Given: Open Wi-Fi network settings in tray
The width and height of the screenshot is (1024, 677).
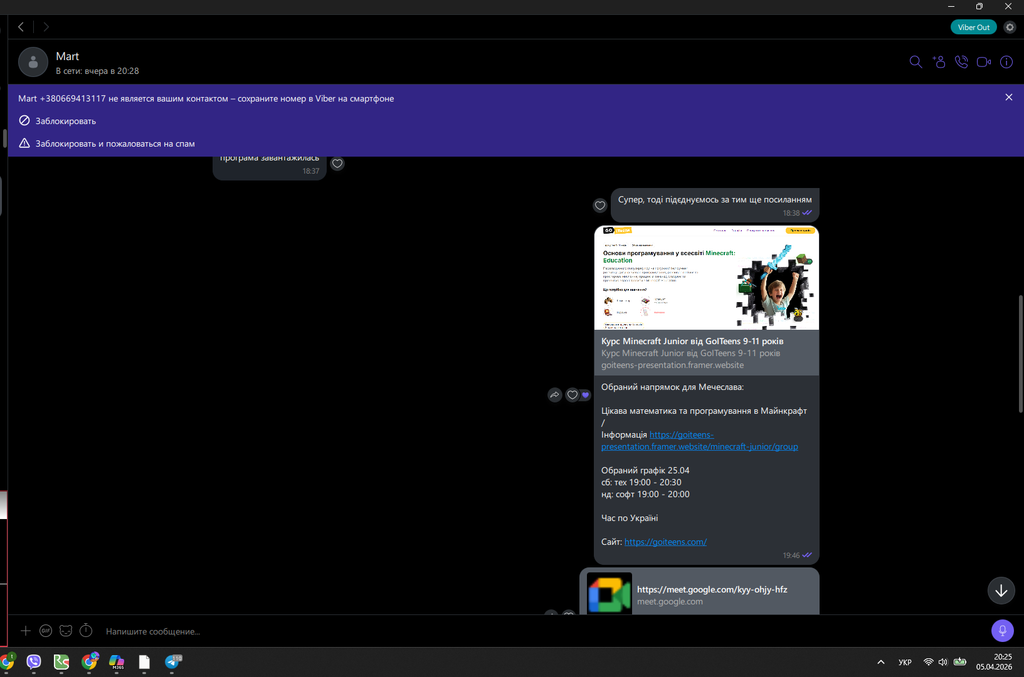Looking at the screenshot, I should point(928,662).
